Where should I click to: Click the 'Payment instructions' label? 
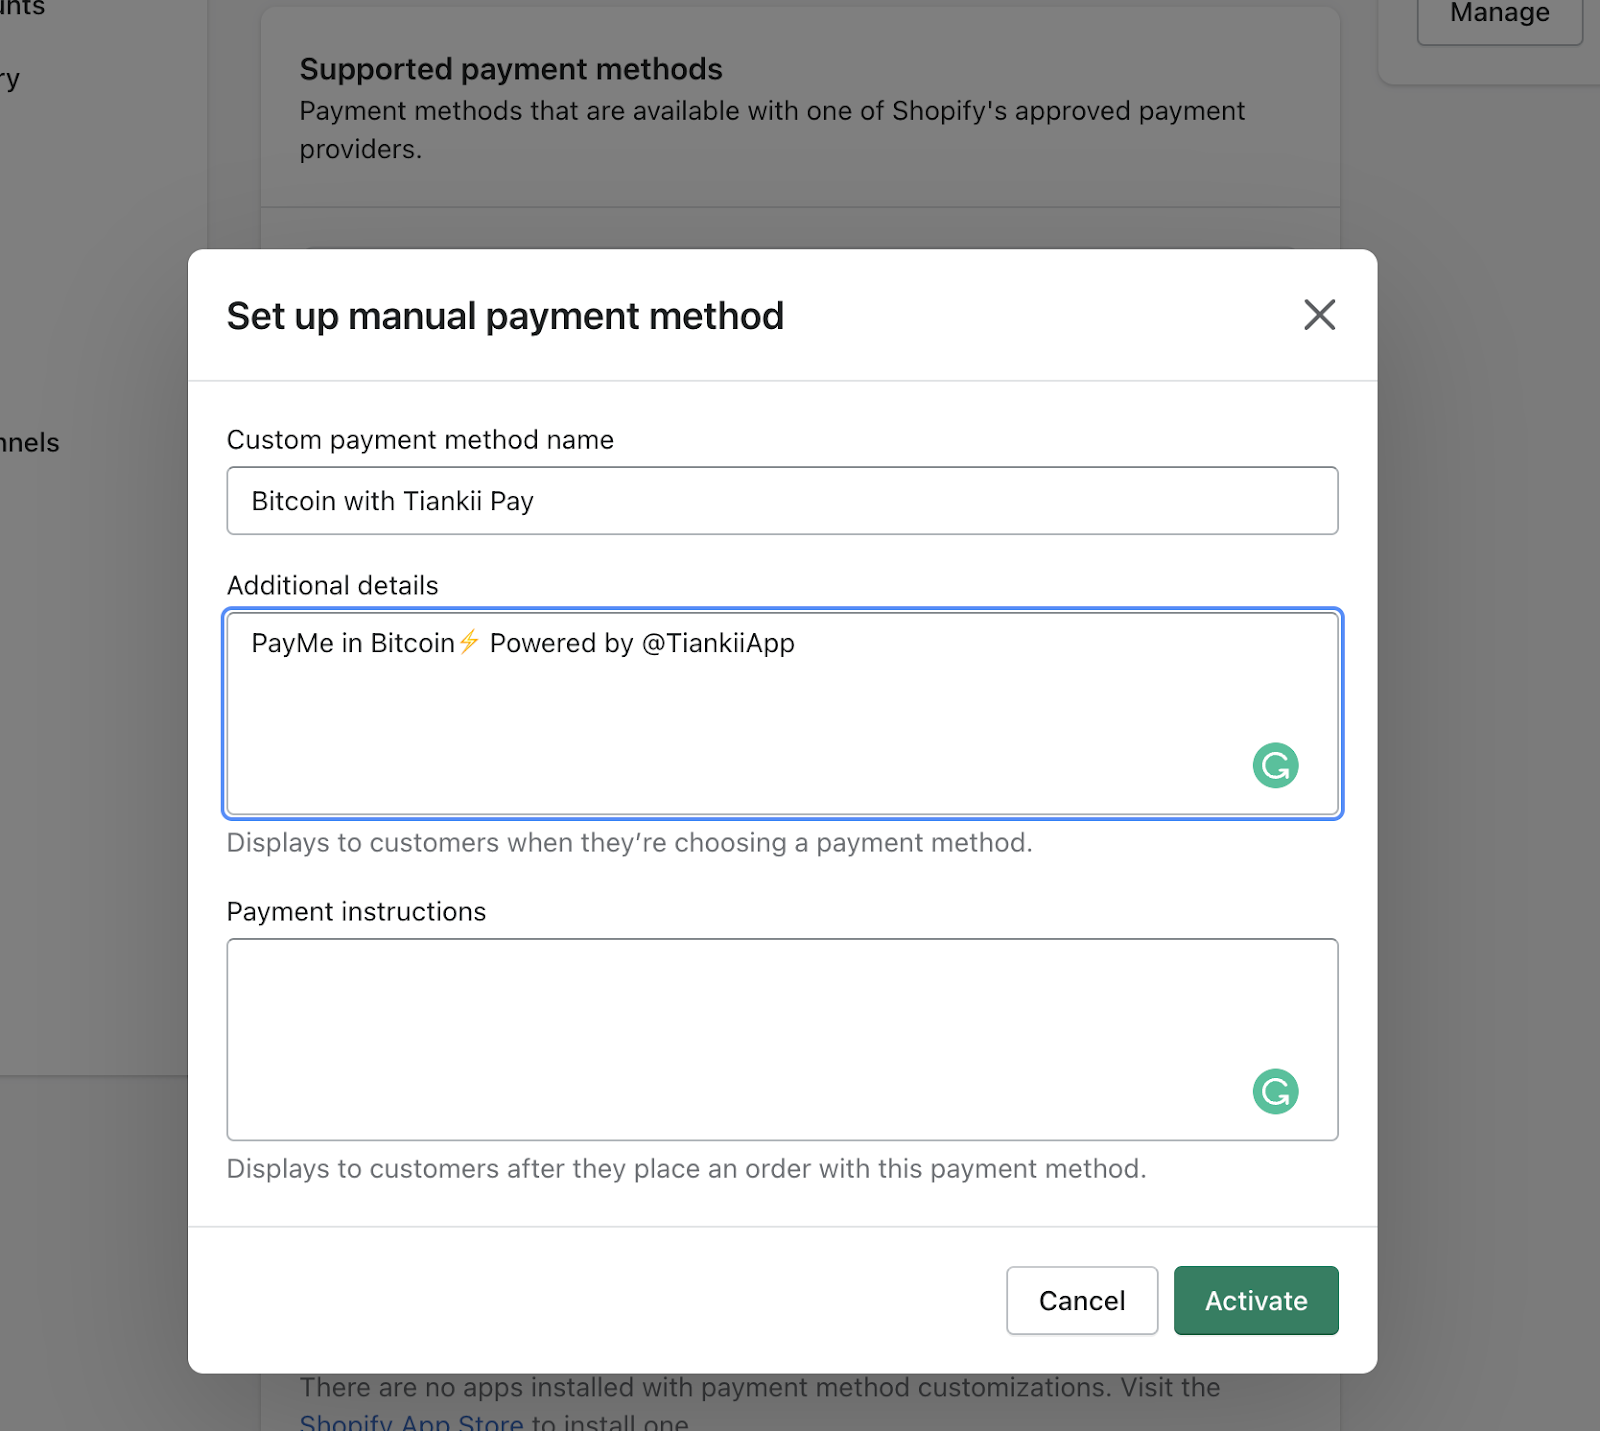(356, 912)
